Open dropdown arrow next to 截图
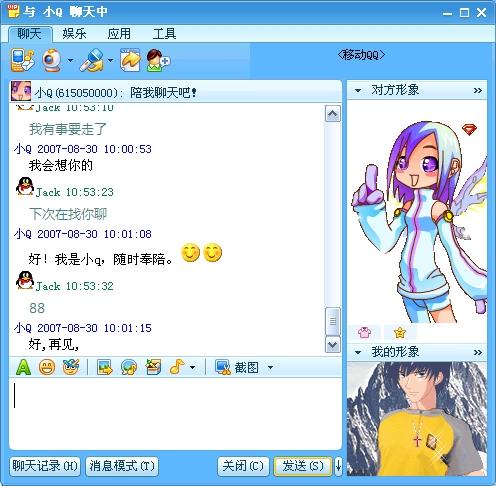This screenshot has height=486, width=496. point(270,368)
